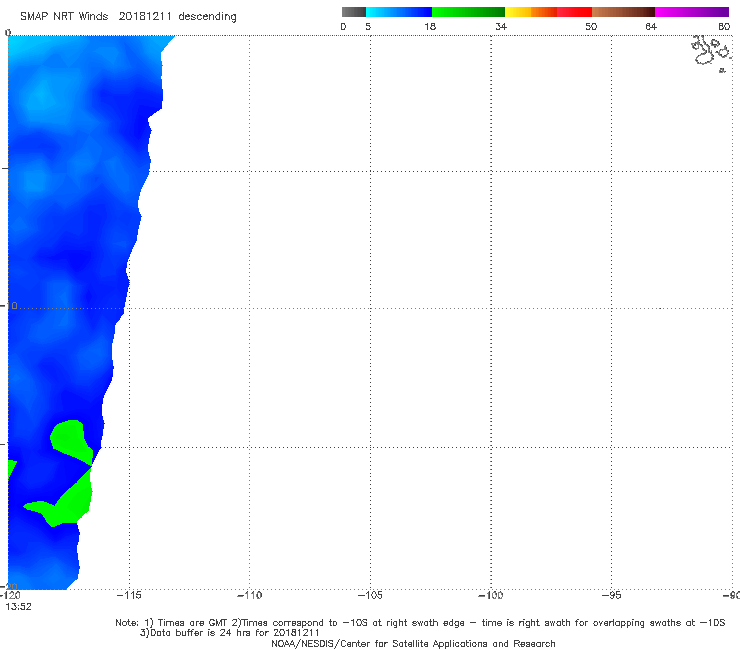Click the red segment of the color scale
Screen dimensions: 740x650
574,12
